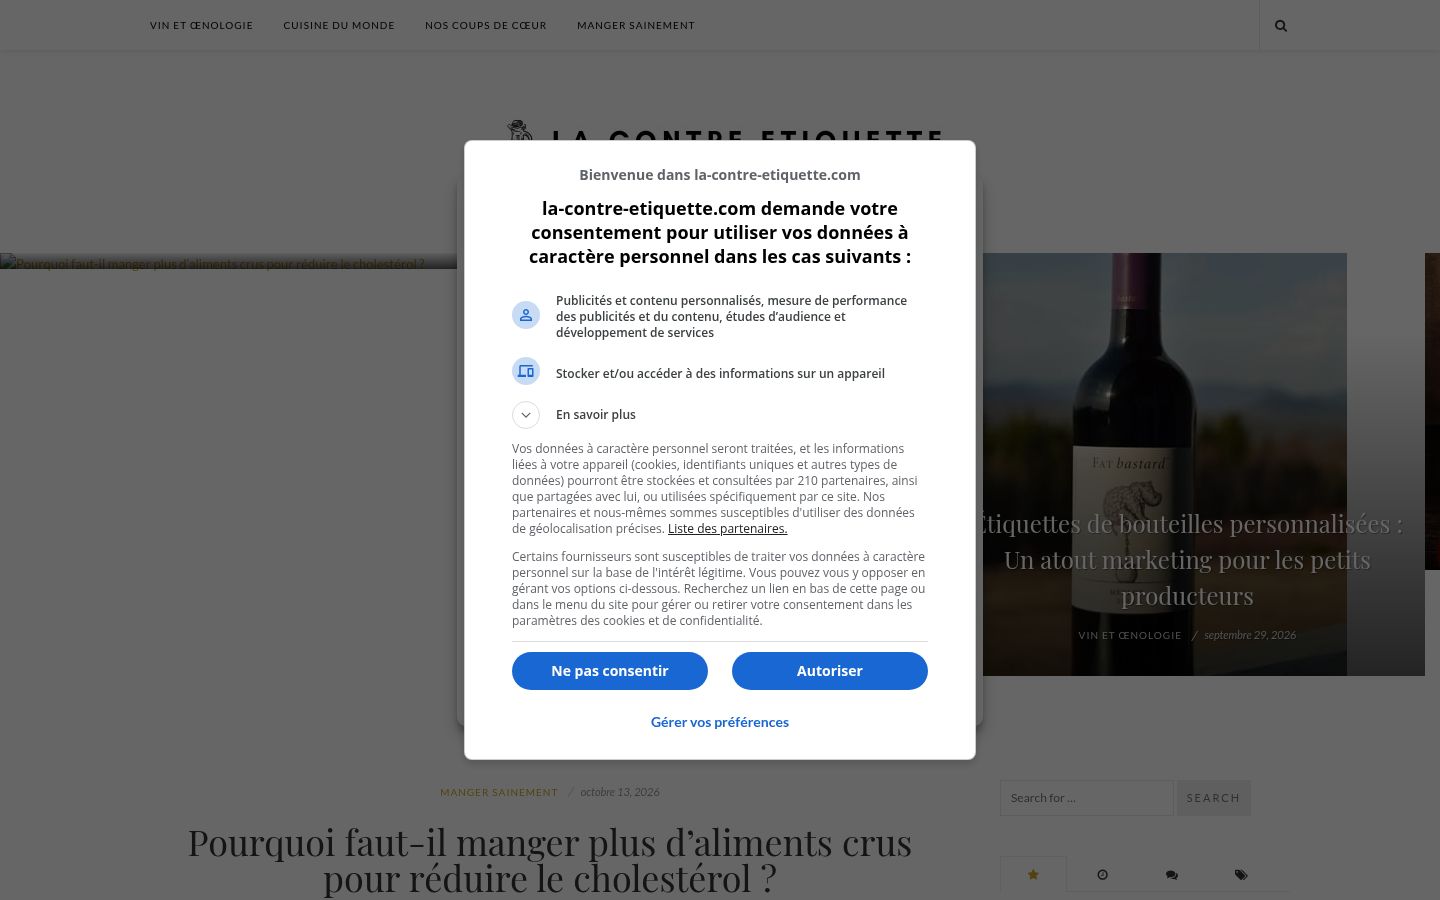Open the Manger Sainement menu

coord(636,25)
